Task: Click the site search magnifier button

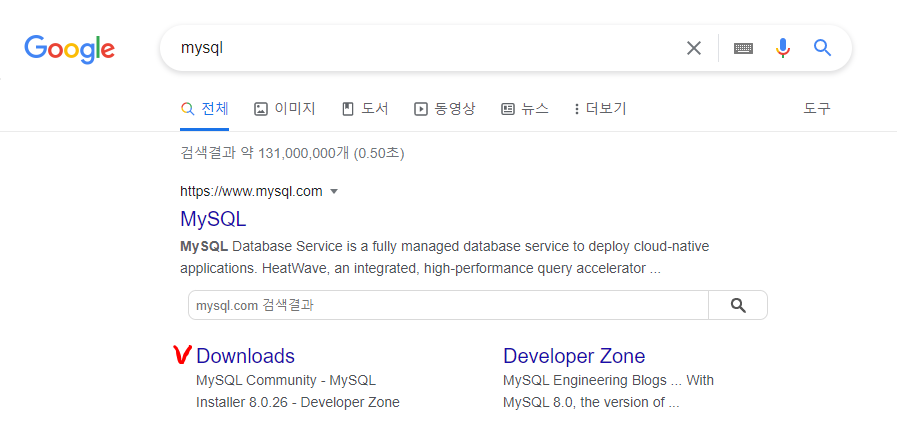Action: [738, 306]
